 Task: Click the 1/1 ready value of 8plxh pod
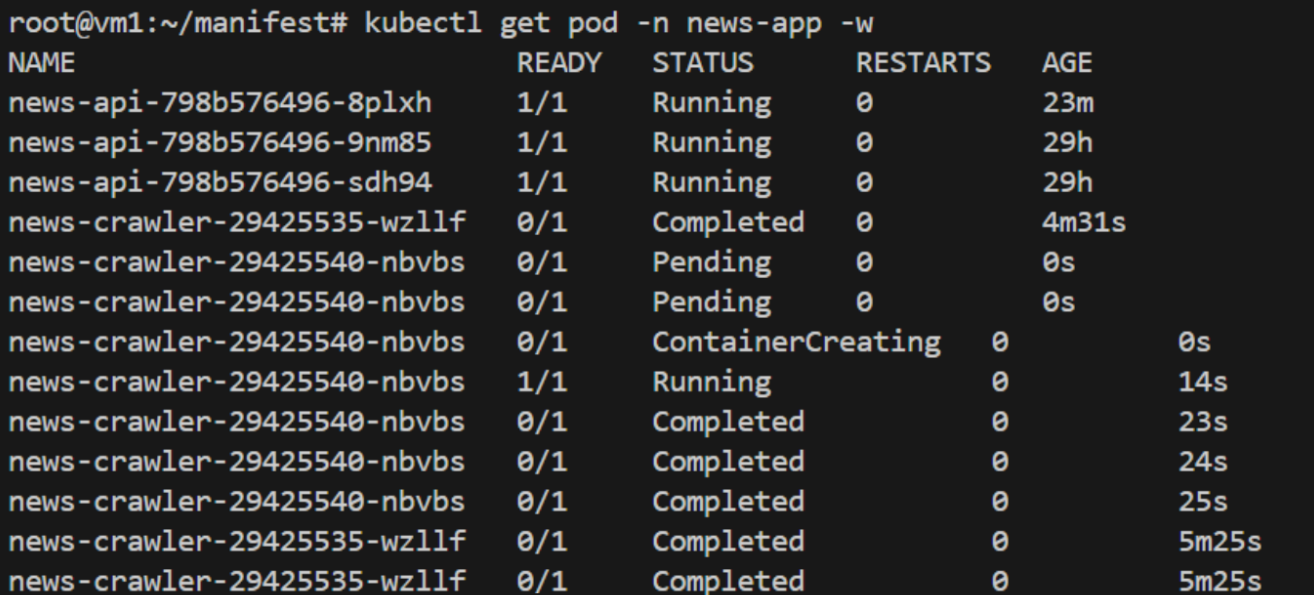[542, 103]
